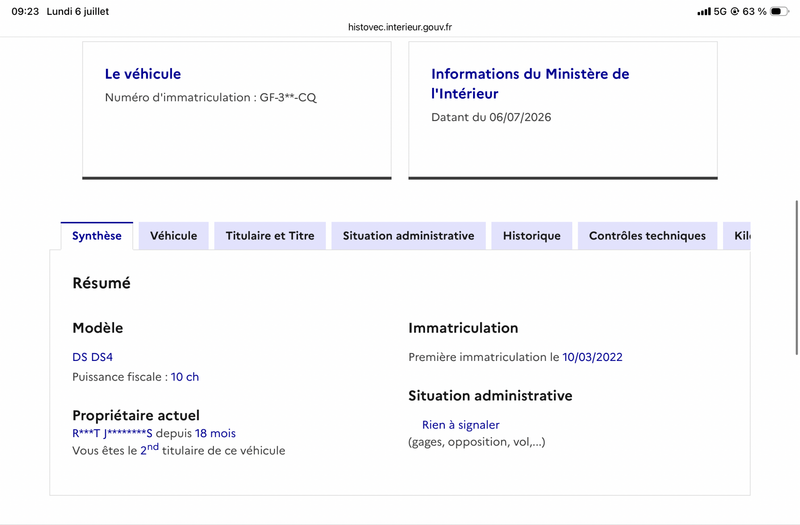Tap the 5G network indicator
The image size is (800, 525).
[720, 11]
